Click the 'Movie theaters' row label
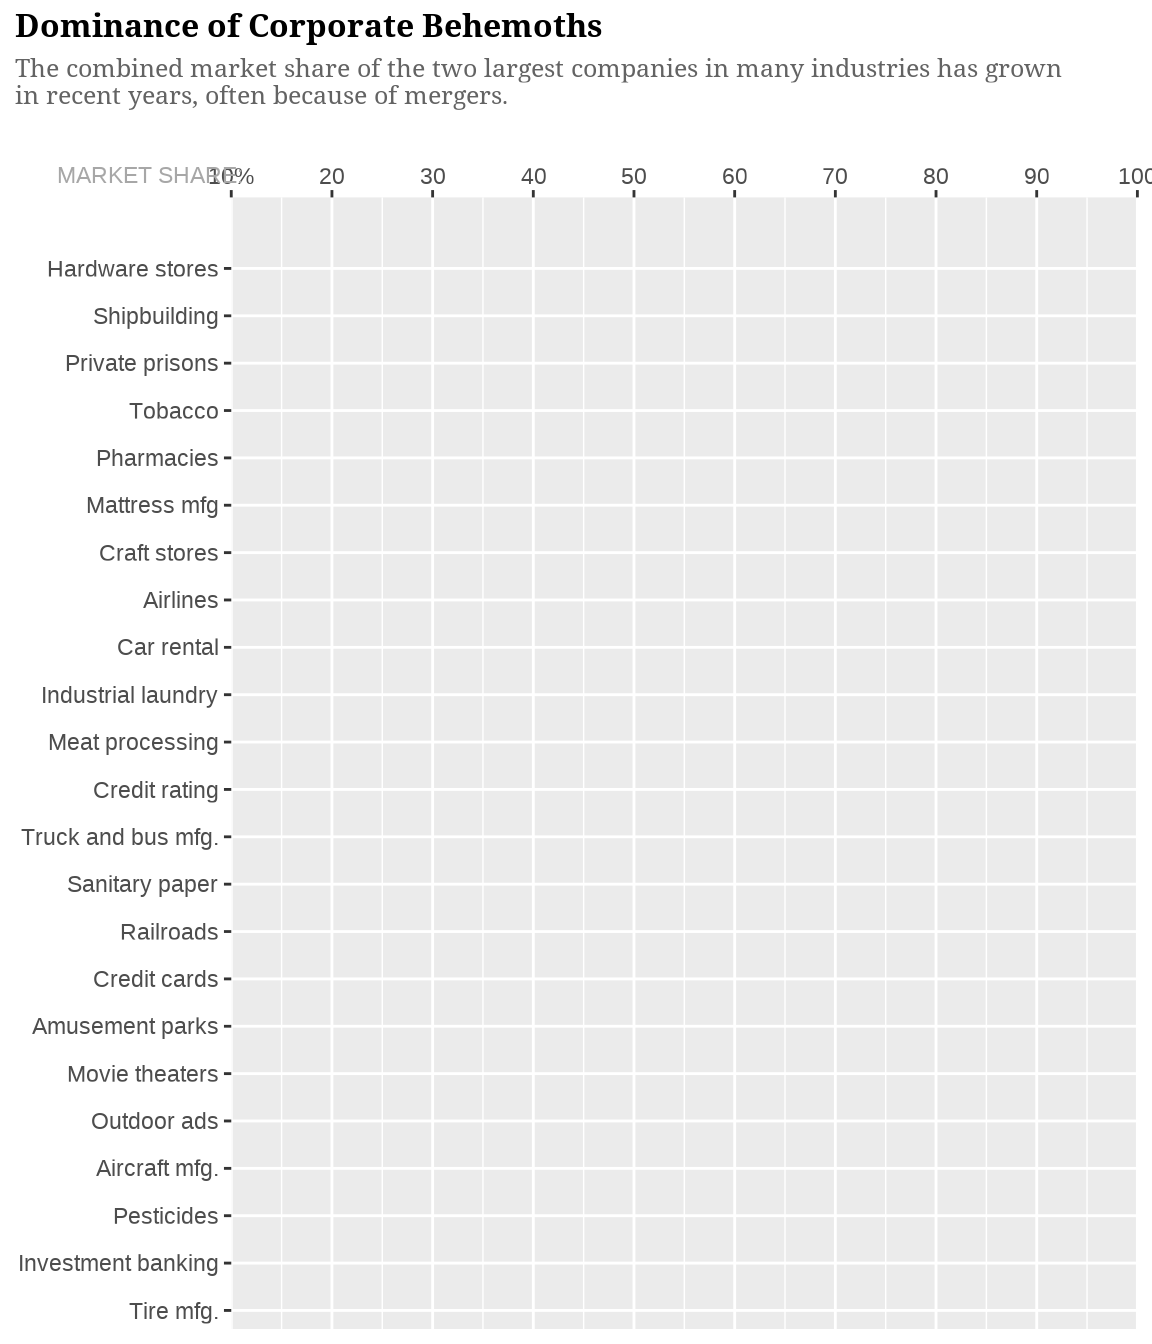This screenshot has height=1344, width=1152. tap(142, 1075)
